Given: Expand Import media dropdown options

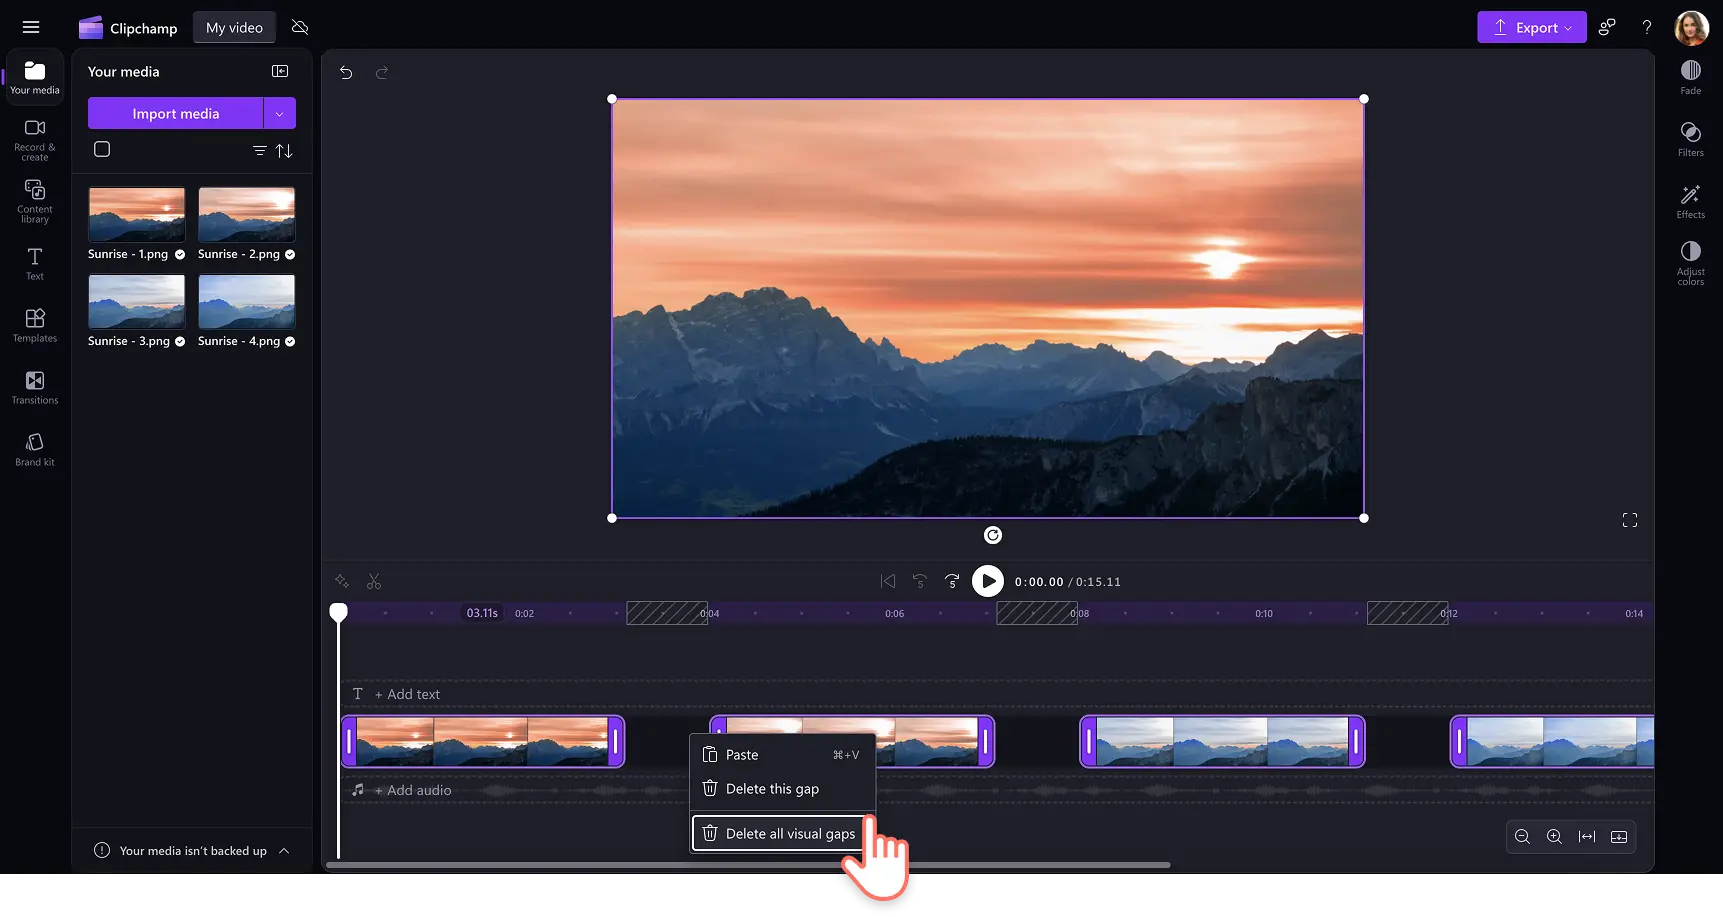Looking at the screenshot, I should pyautogui.click(x=279, y=113).
